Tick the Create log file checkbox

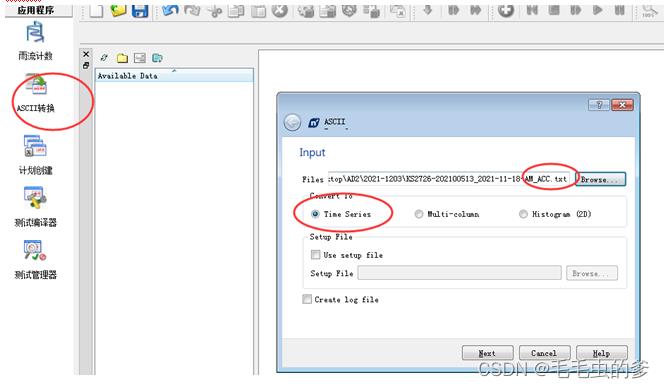307,299
